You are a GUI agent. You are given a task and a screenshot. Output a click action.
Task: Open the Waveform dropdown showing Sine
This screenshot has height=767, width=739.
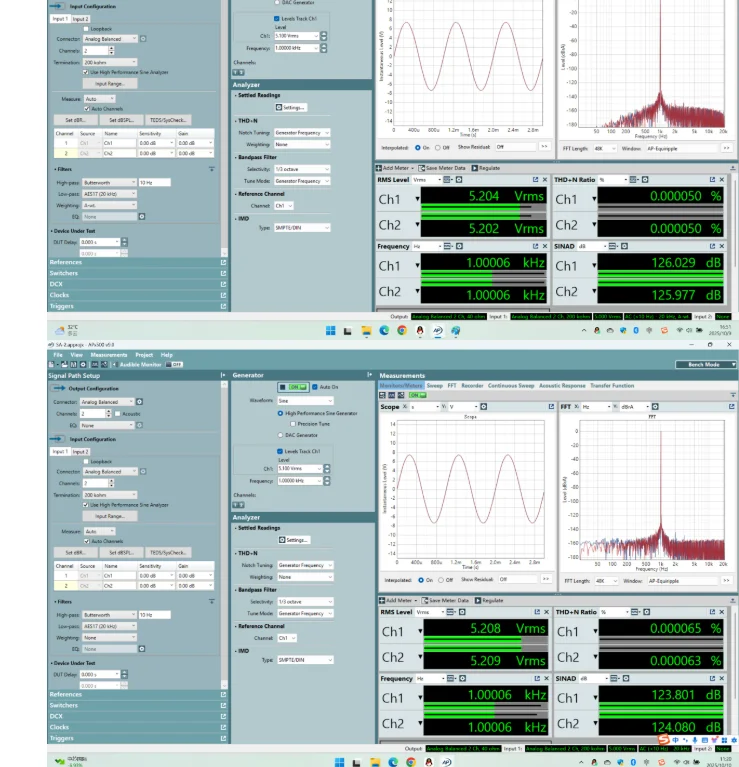point(305,401)
